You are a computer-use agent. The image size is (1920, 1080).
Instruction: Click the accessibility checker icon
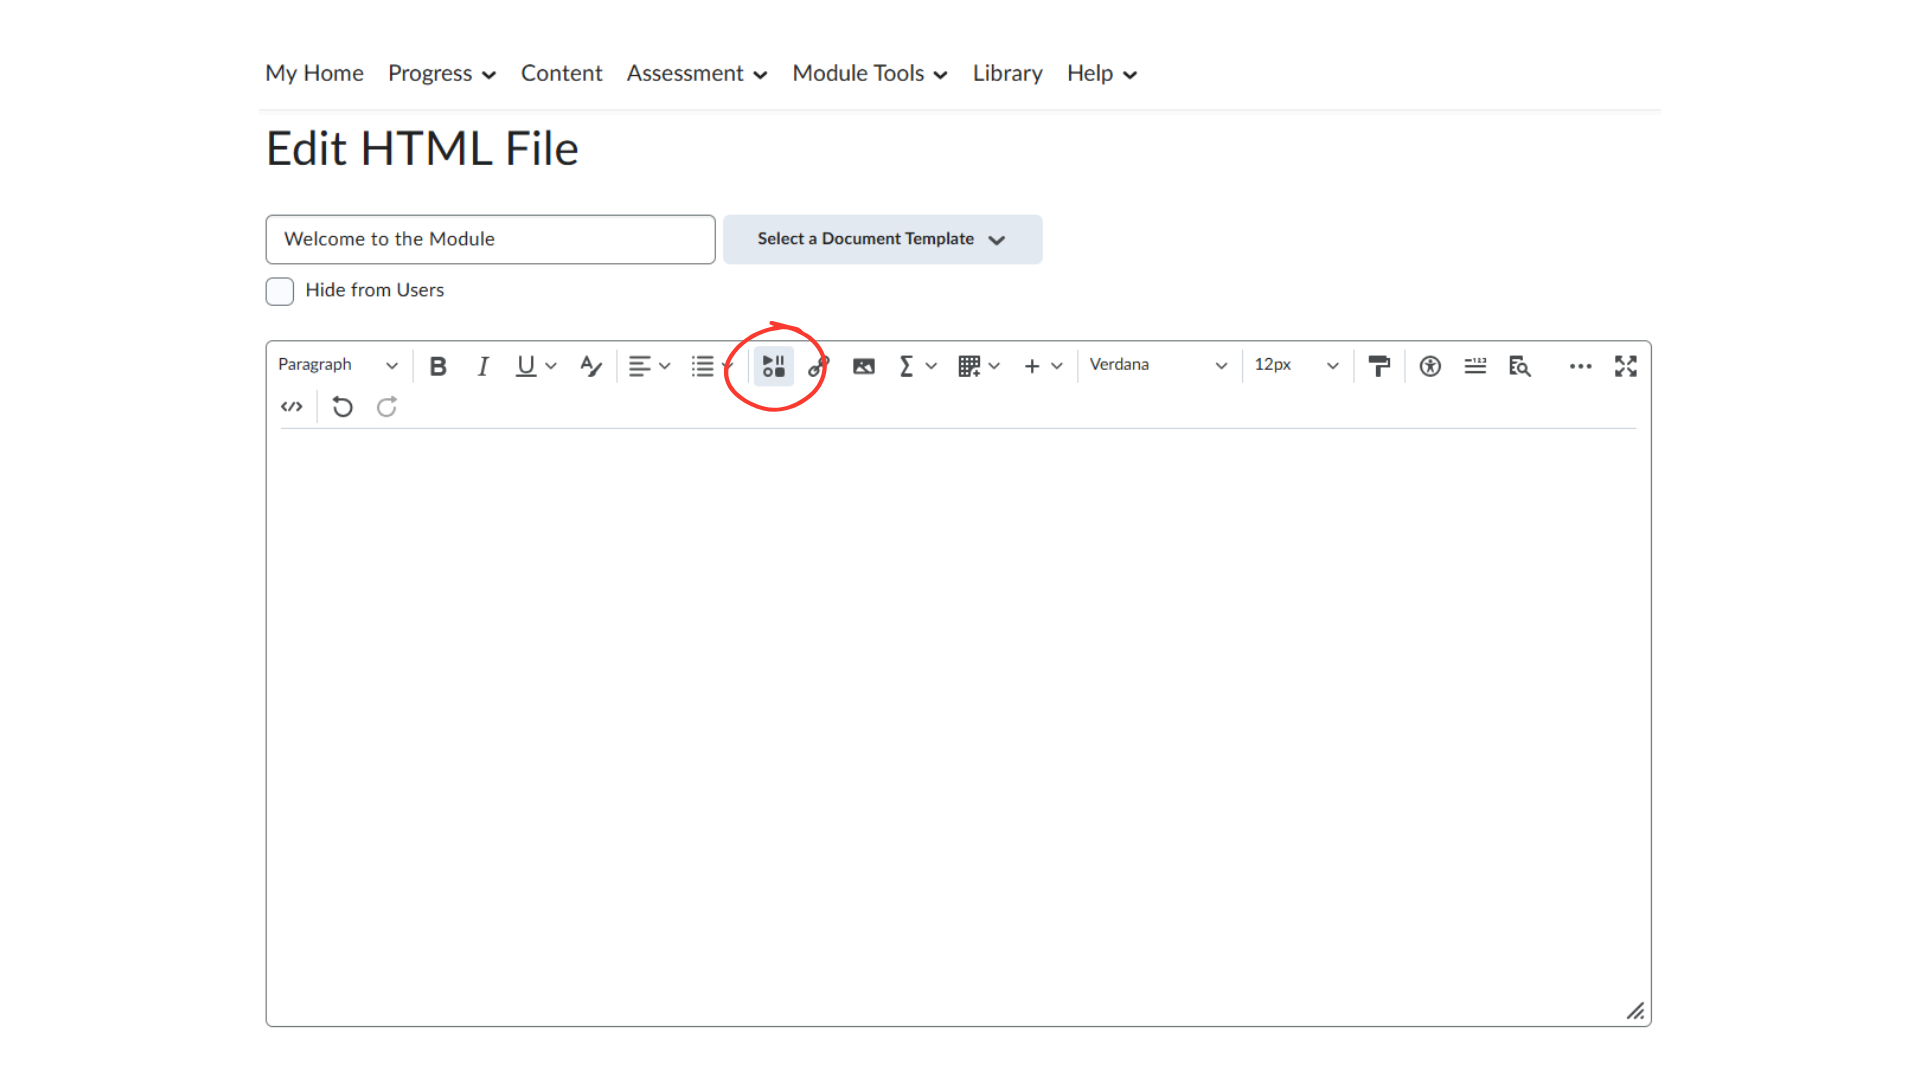click(1429, 366)
